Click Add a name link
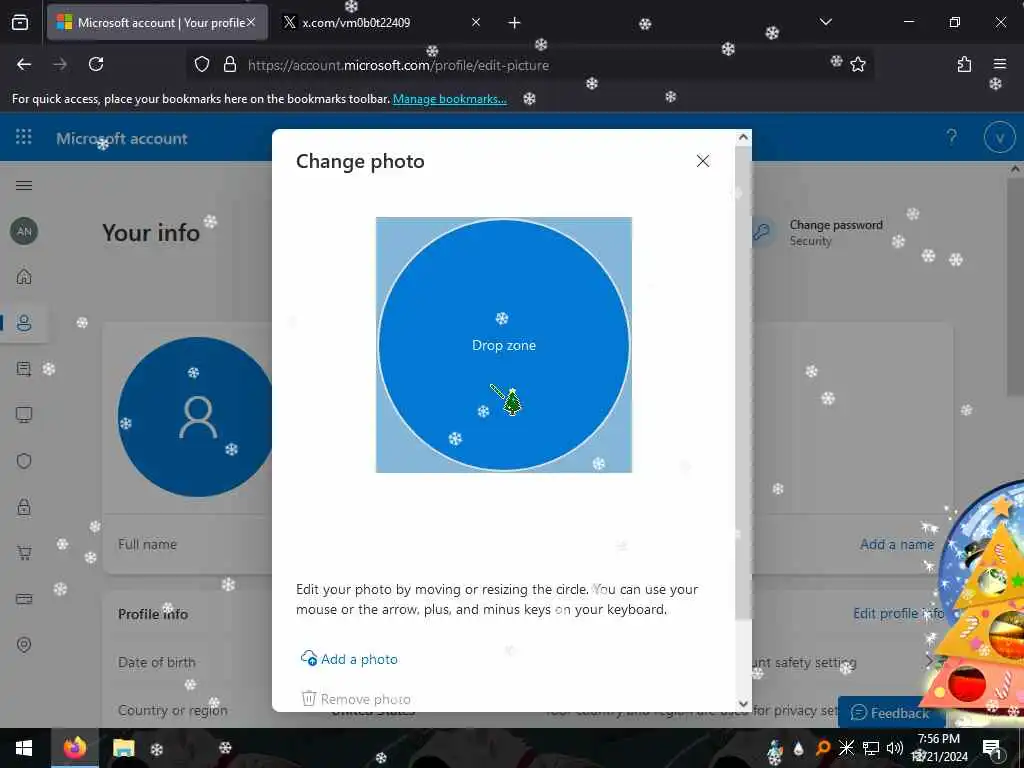 point(897,544)
